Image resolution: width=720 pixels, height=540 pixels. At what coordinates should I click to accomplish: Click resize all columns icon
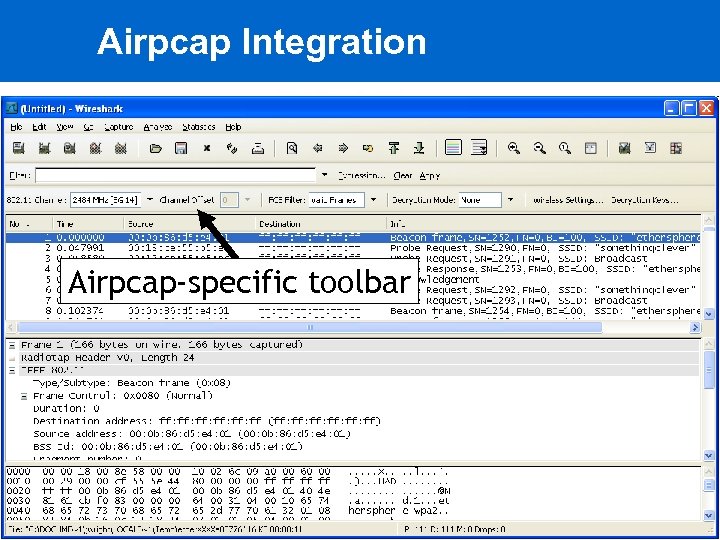click(591, 148)
